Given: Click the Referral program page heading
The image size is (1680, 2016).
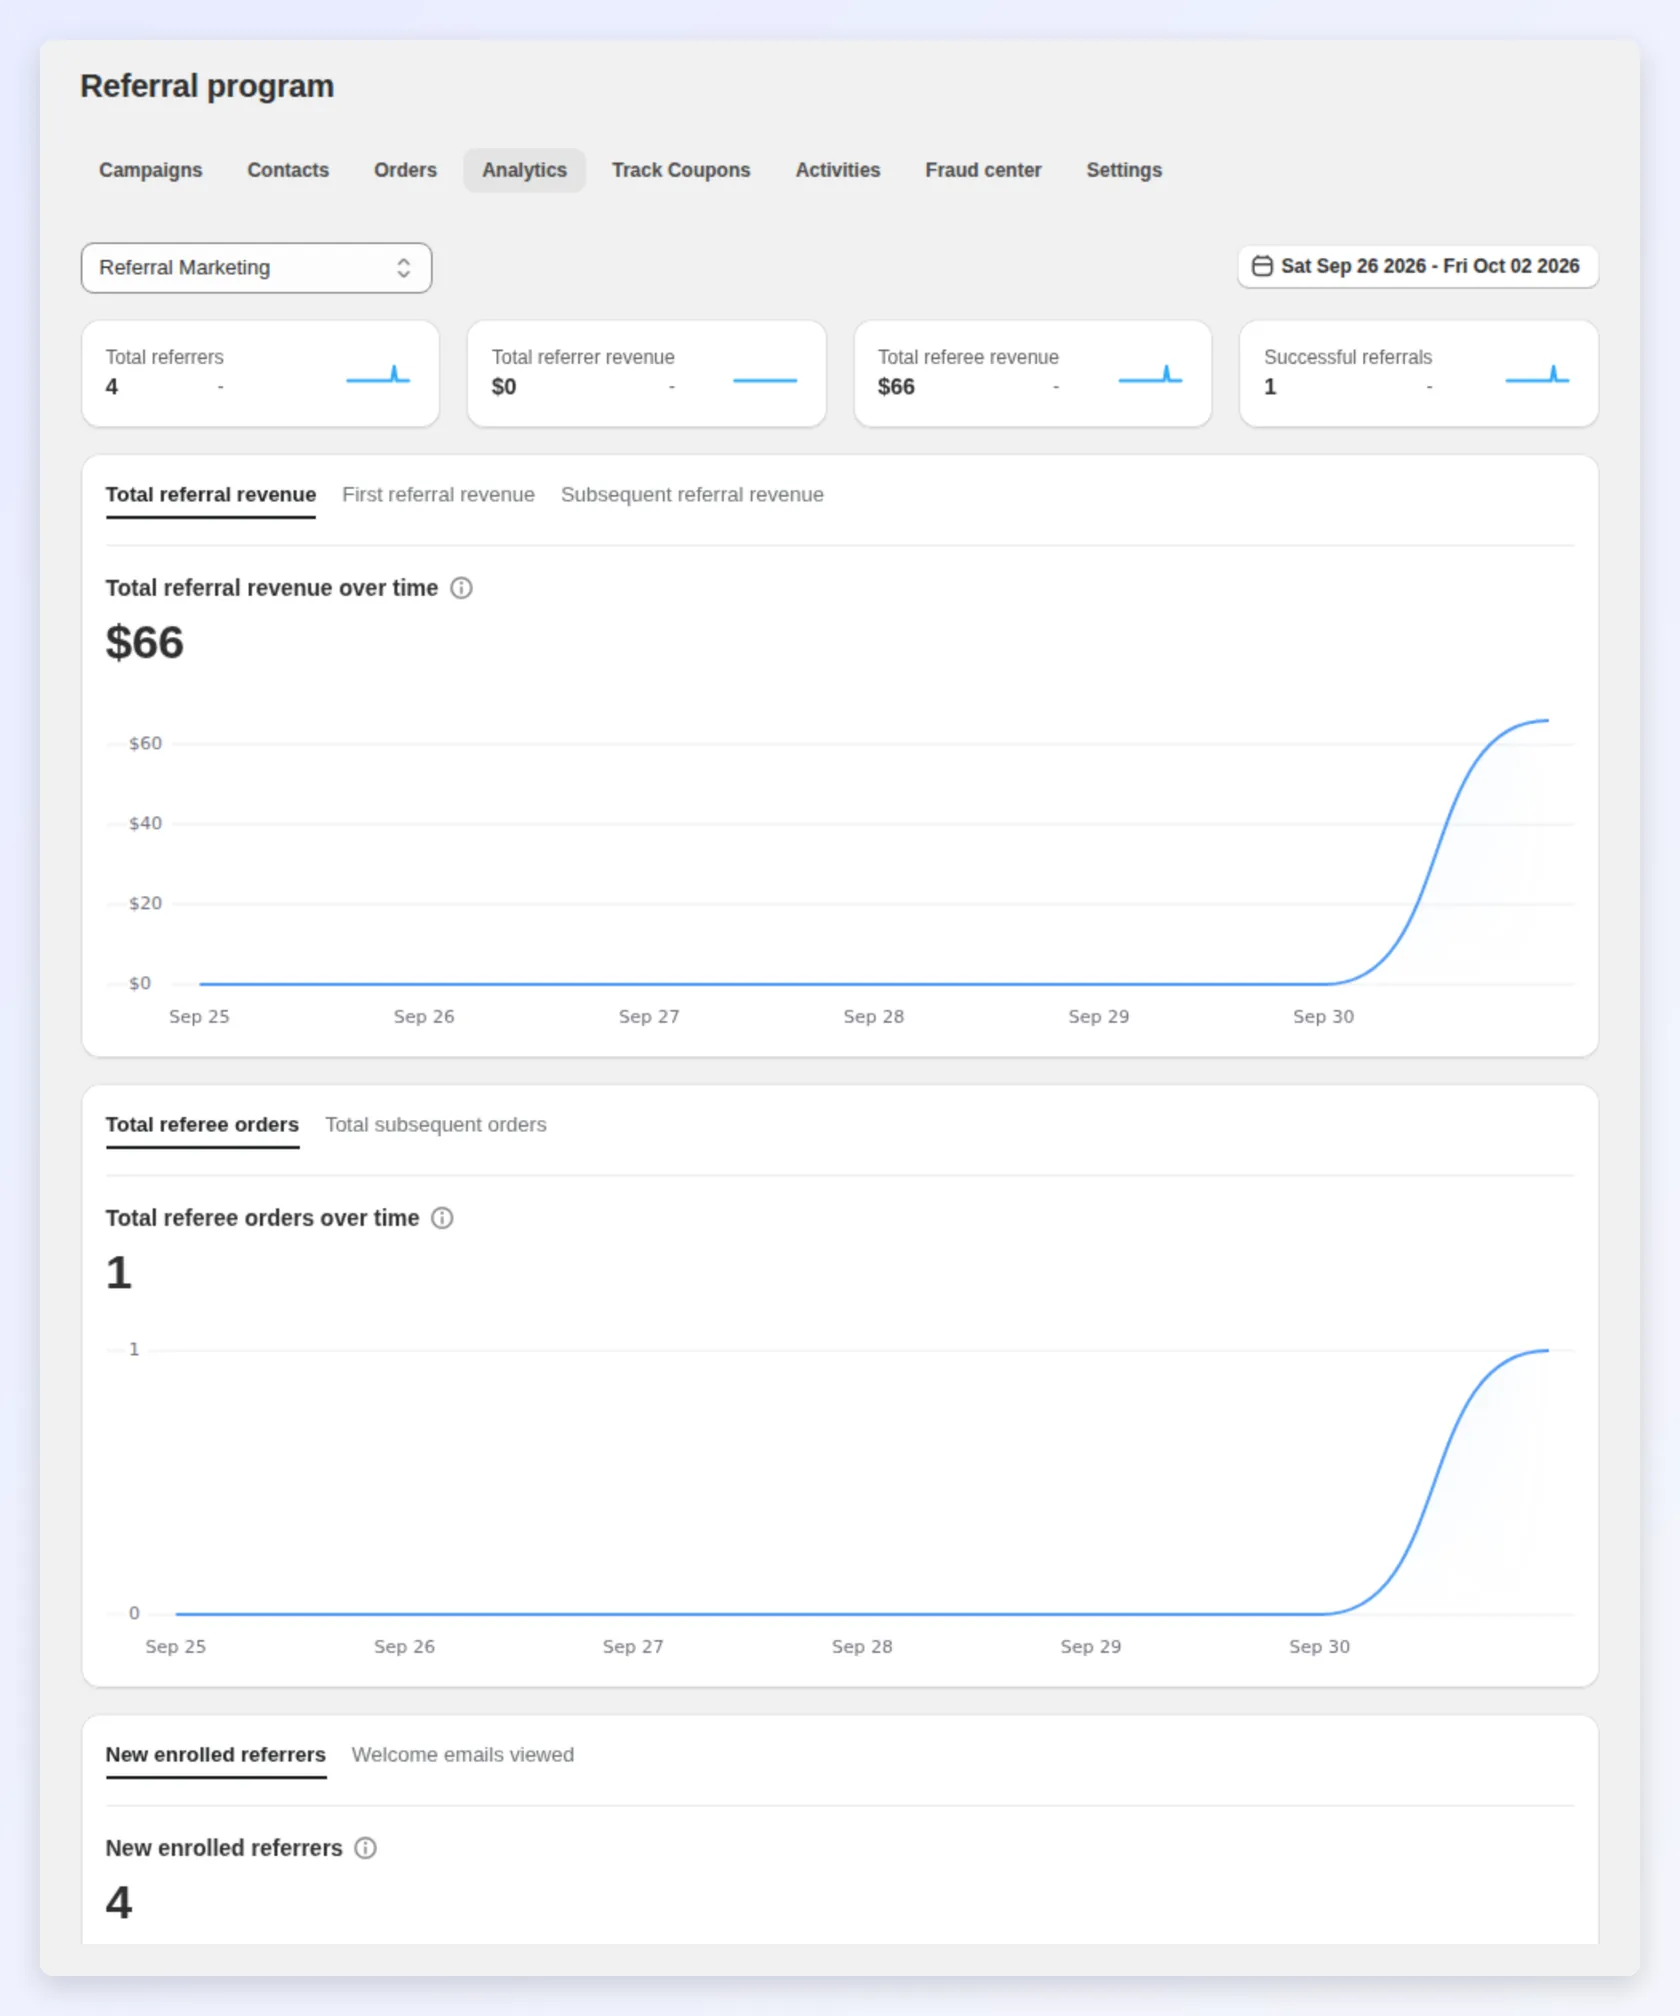Looking at the screenshot, I should pyautogui.click(x=207, y=86).
